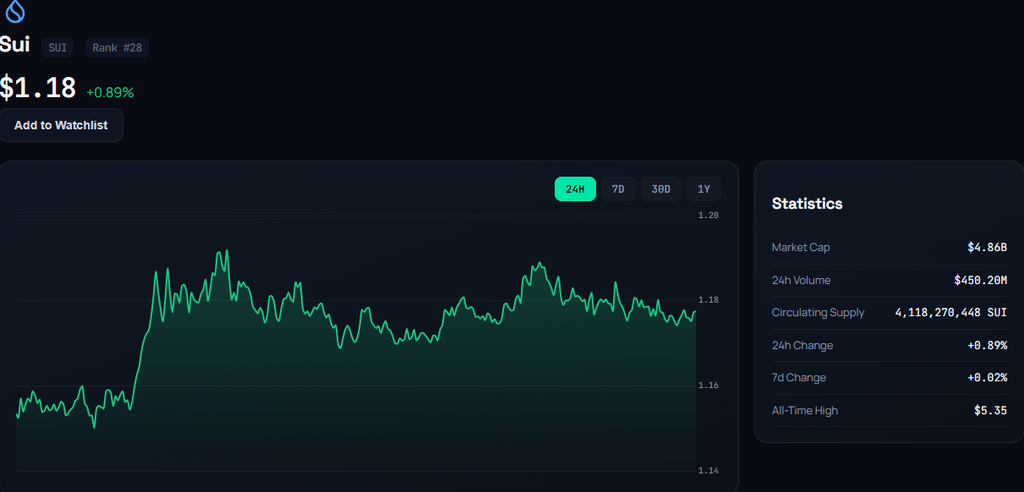Click the 24h Volume label
Screen dimensions: 1024x492
click(801, 280)
